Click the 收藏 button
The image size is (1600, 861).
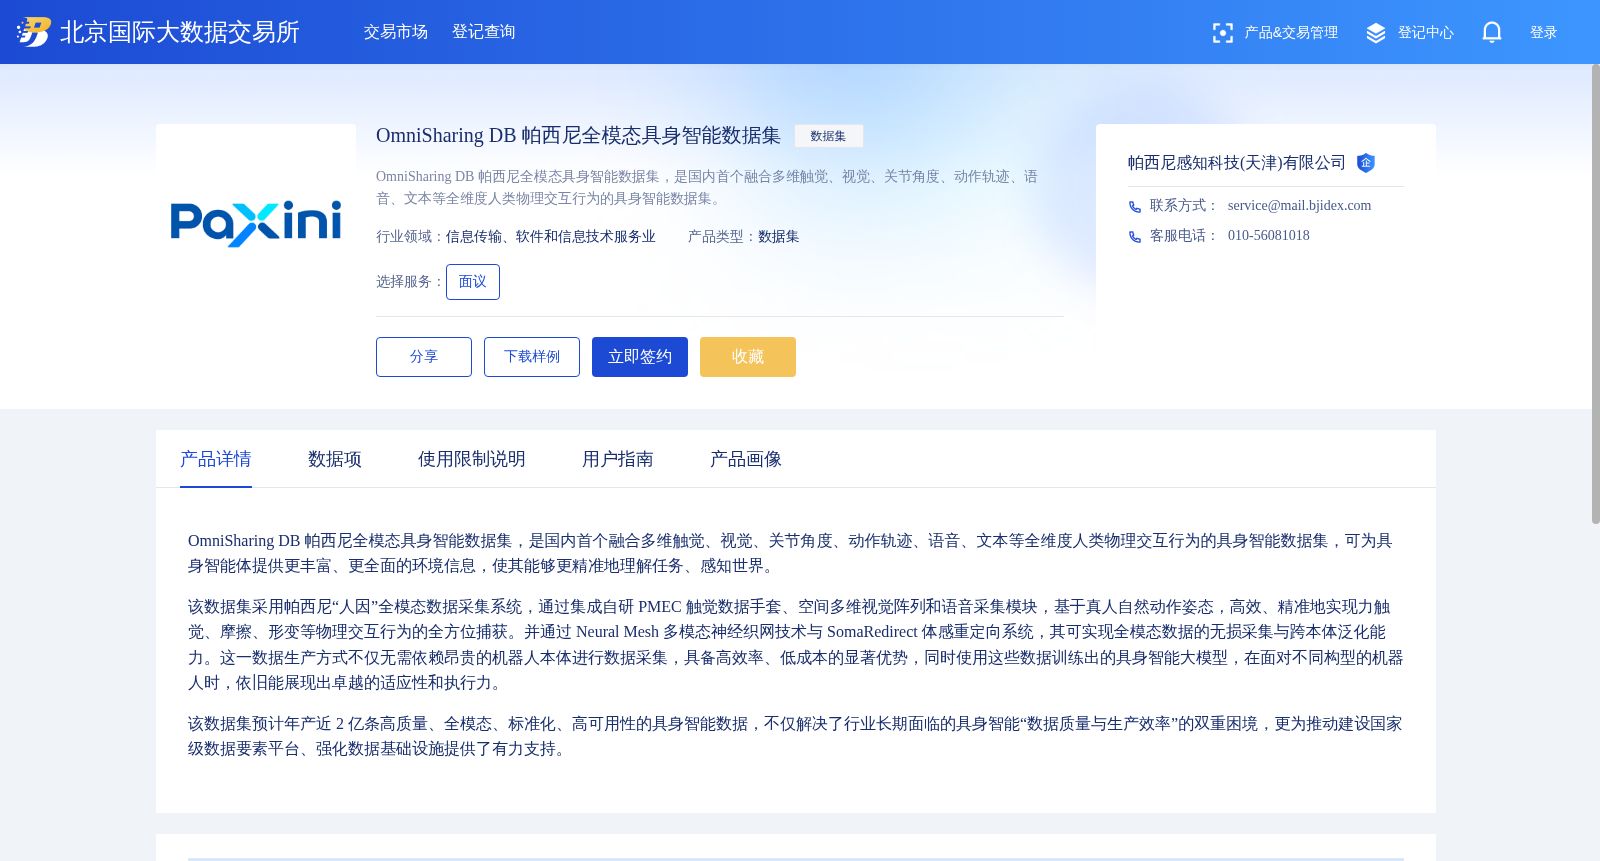[748, 357]
